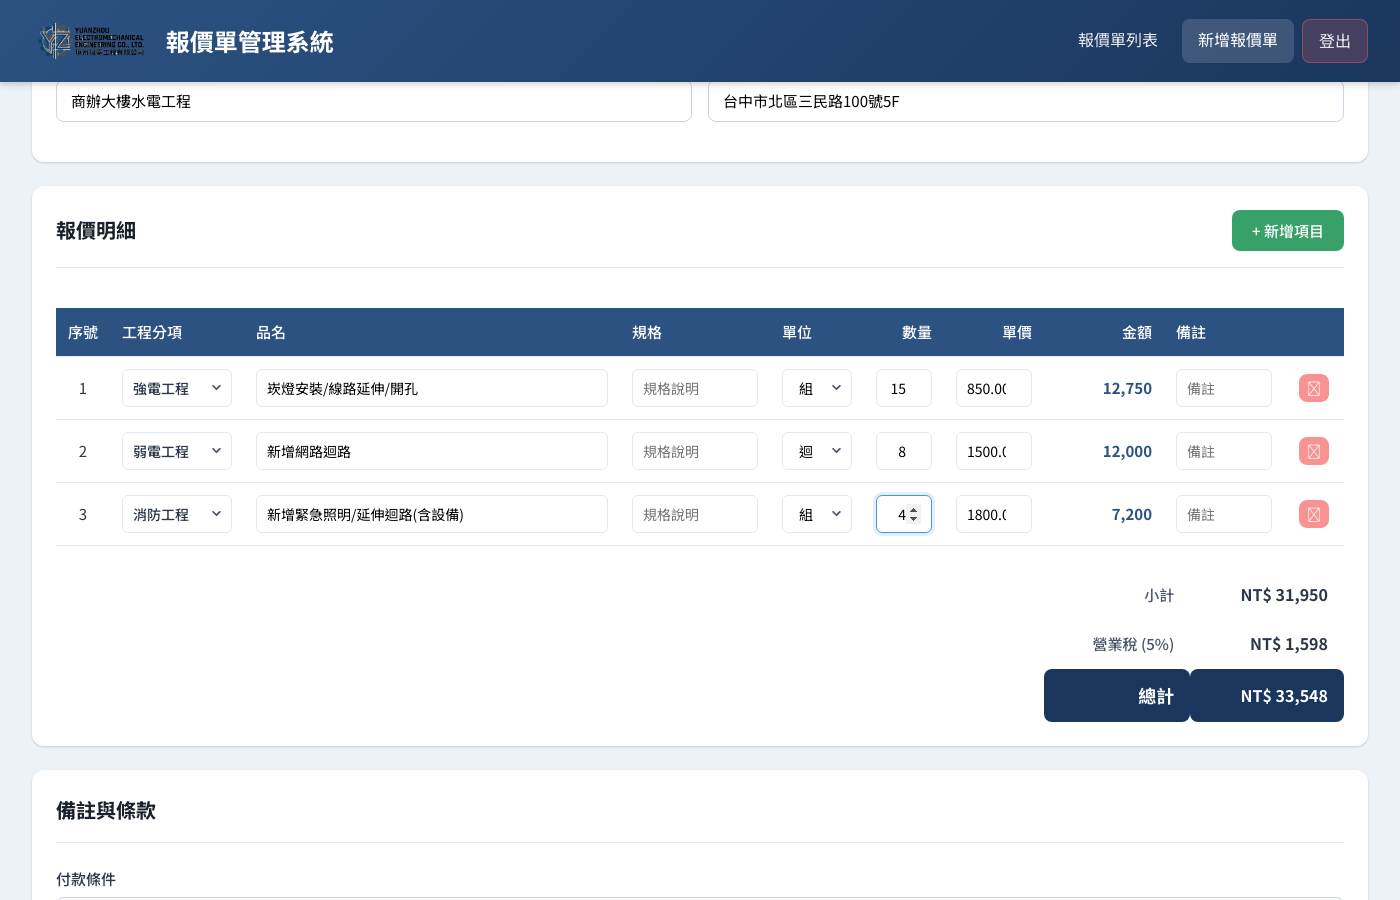Click the 規格說明 field on row 1
This screenshot has height=900, width=1400.
[x=695, y=388]
